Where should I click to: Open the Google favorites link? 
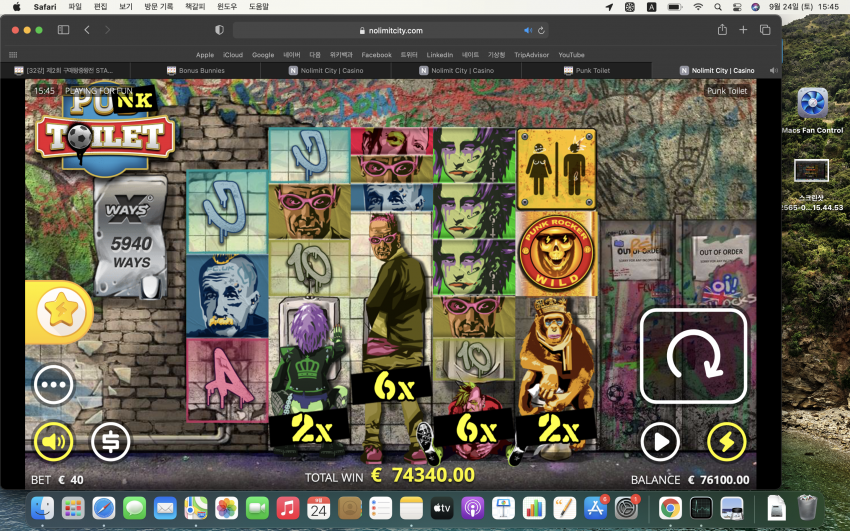click(x=263, y=55)
